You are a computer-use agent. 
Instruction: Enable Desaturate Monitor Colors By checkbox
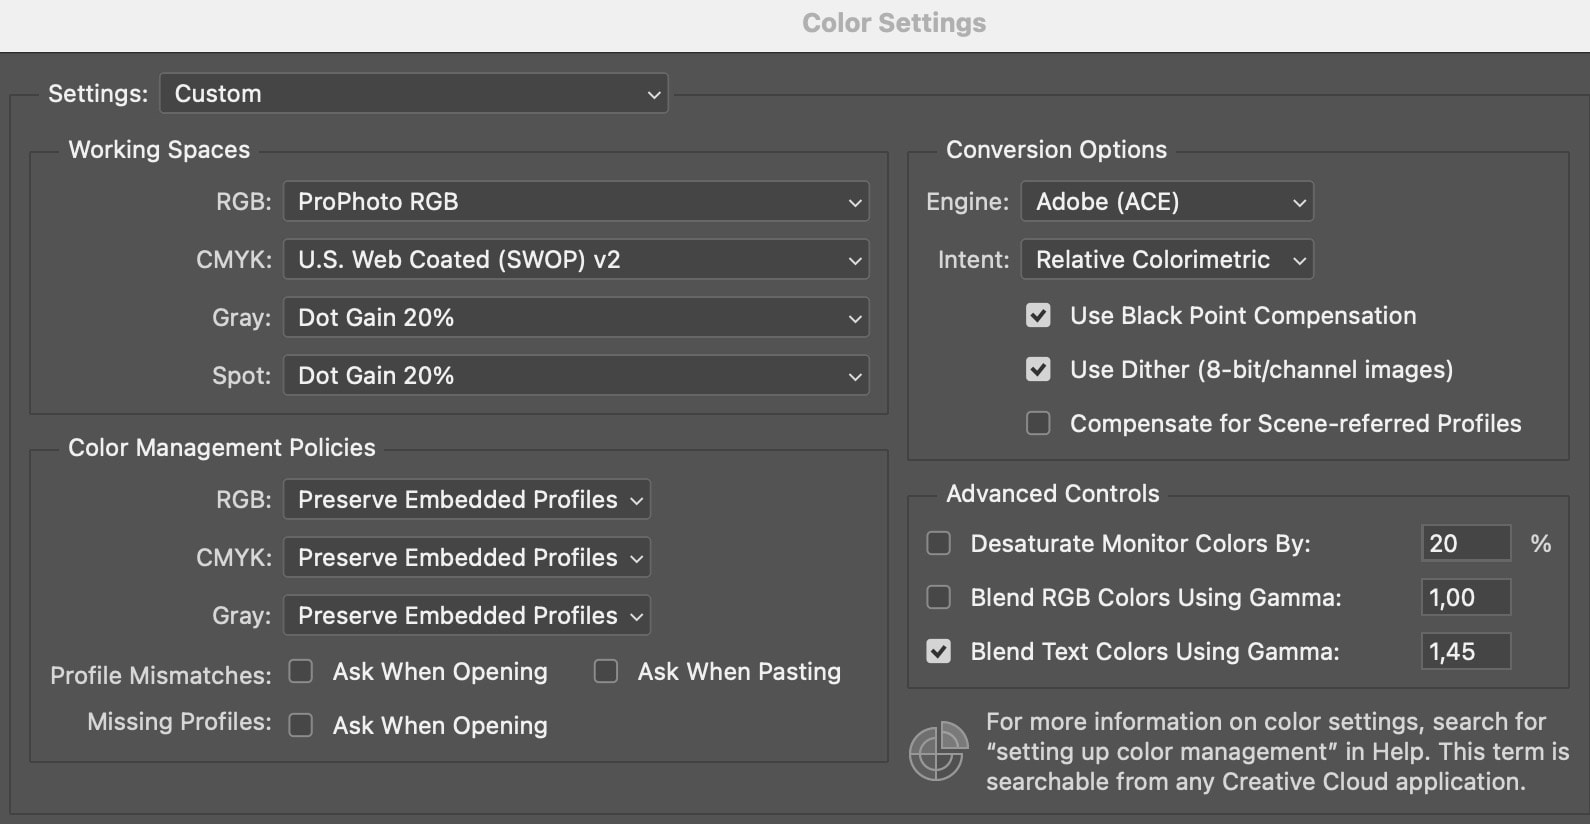(x=938, y=544)
